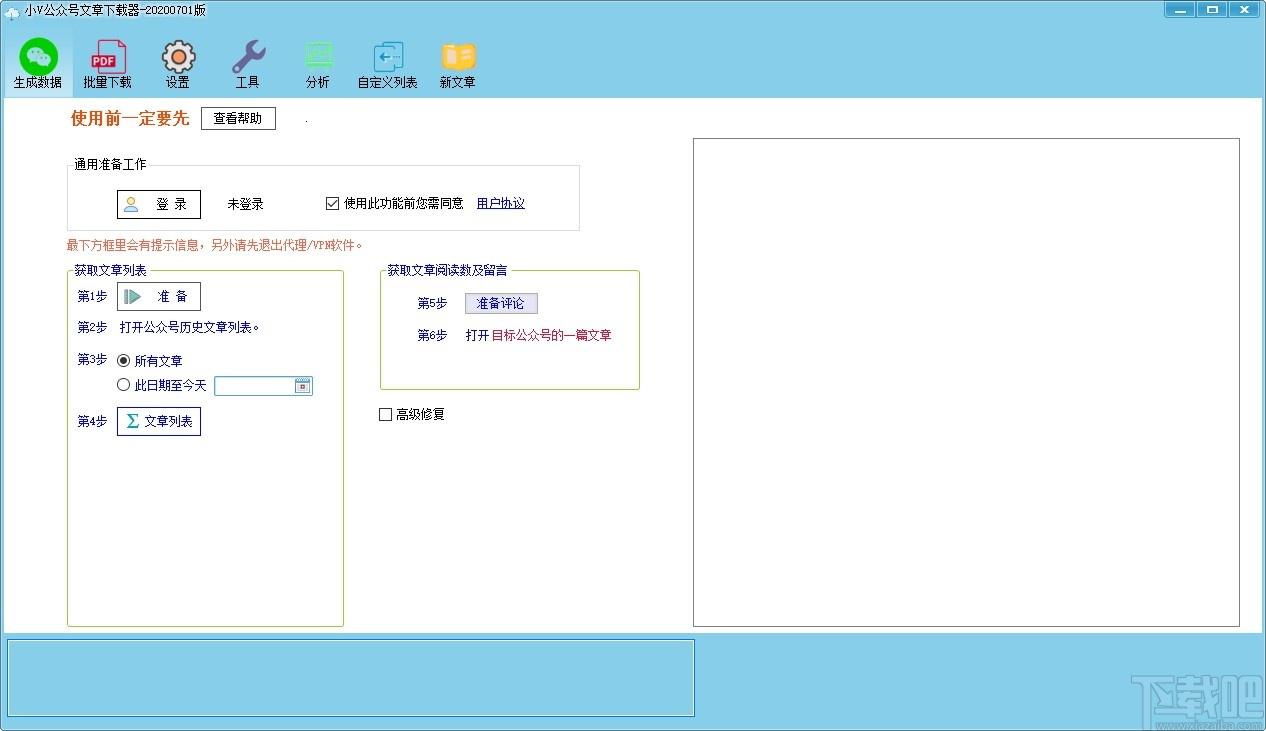Open 设置 gear icon in toolbar
Screen dimensions: 1266x731
[x=178, y=65]
